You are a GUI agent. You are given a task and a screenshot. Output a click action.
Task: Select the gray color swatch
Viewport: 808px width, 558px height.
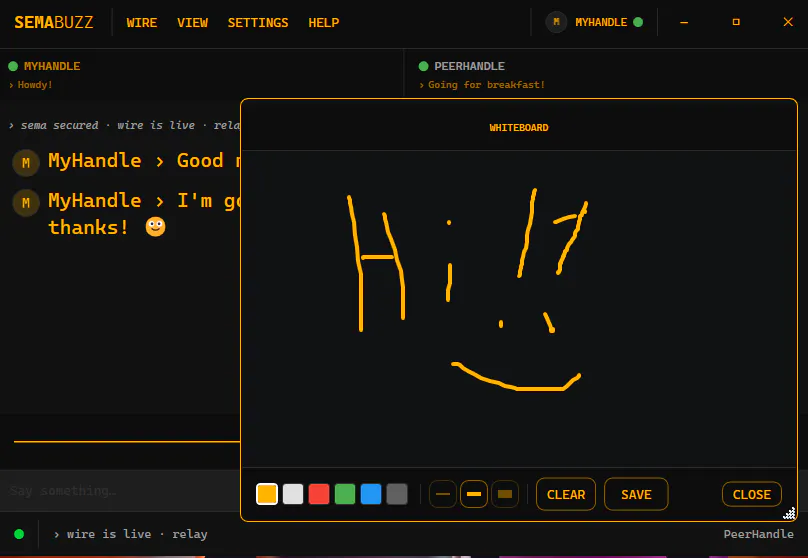pos(397,494)
